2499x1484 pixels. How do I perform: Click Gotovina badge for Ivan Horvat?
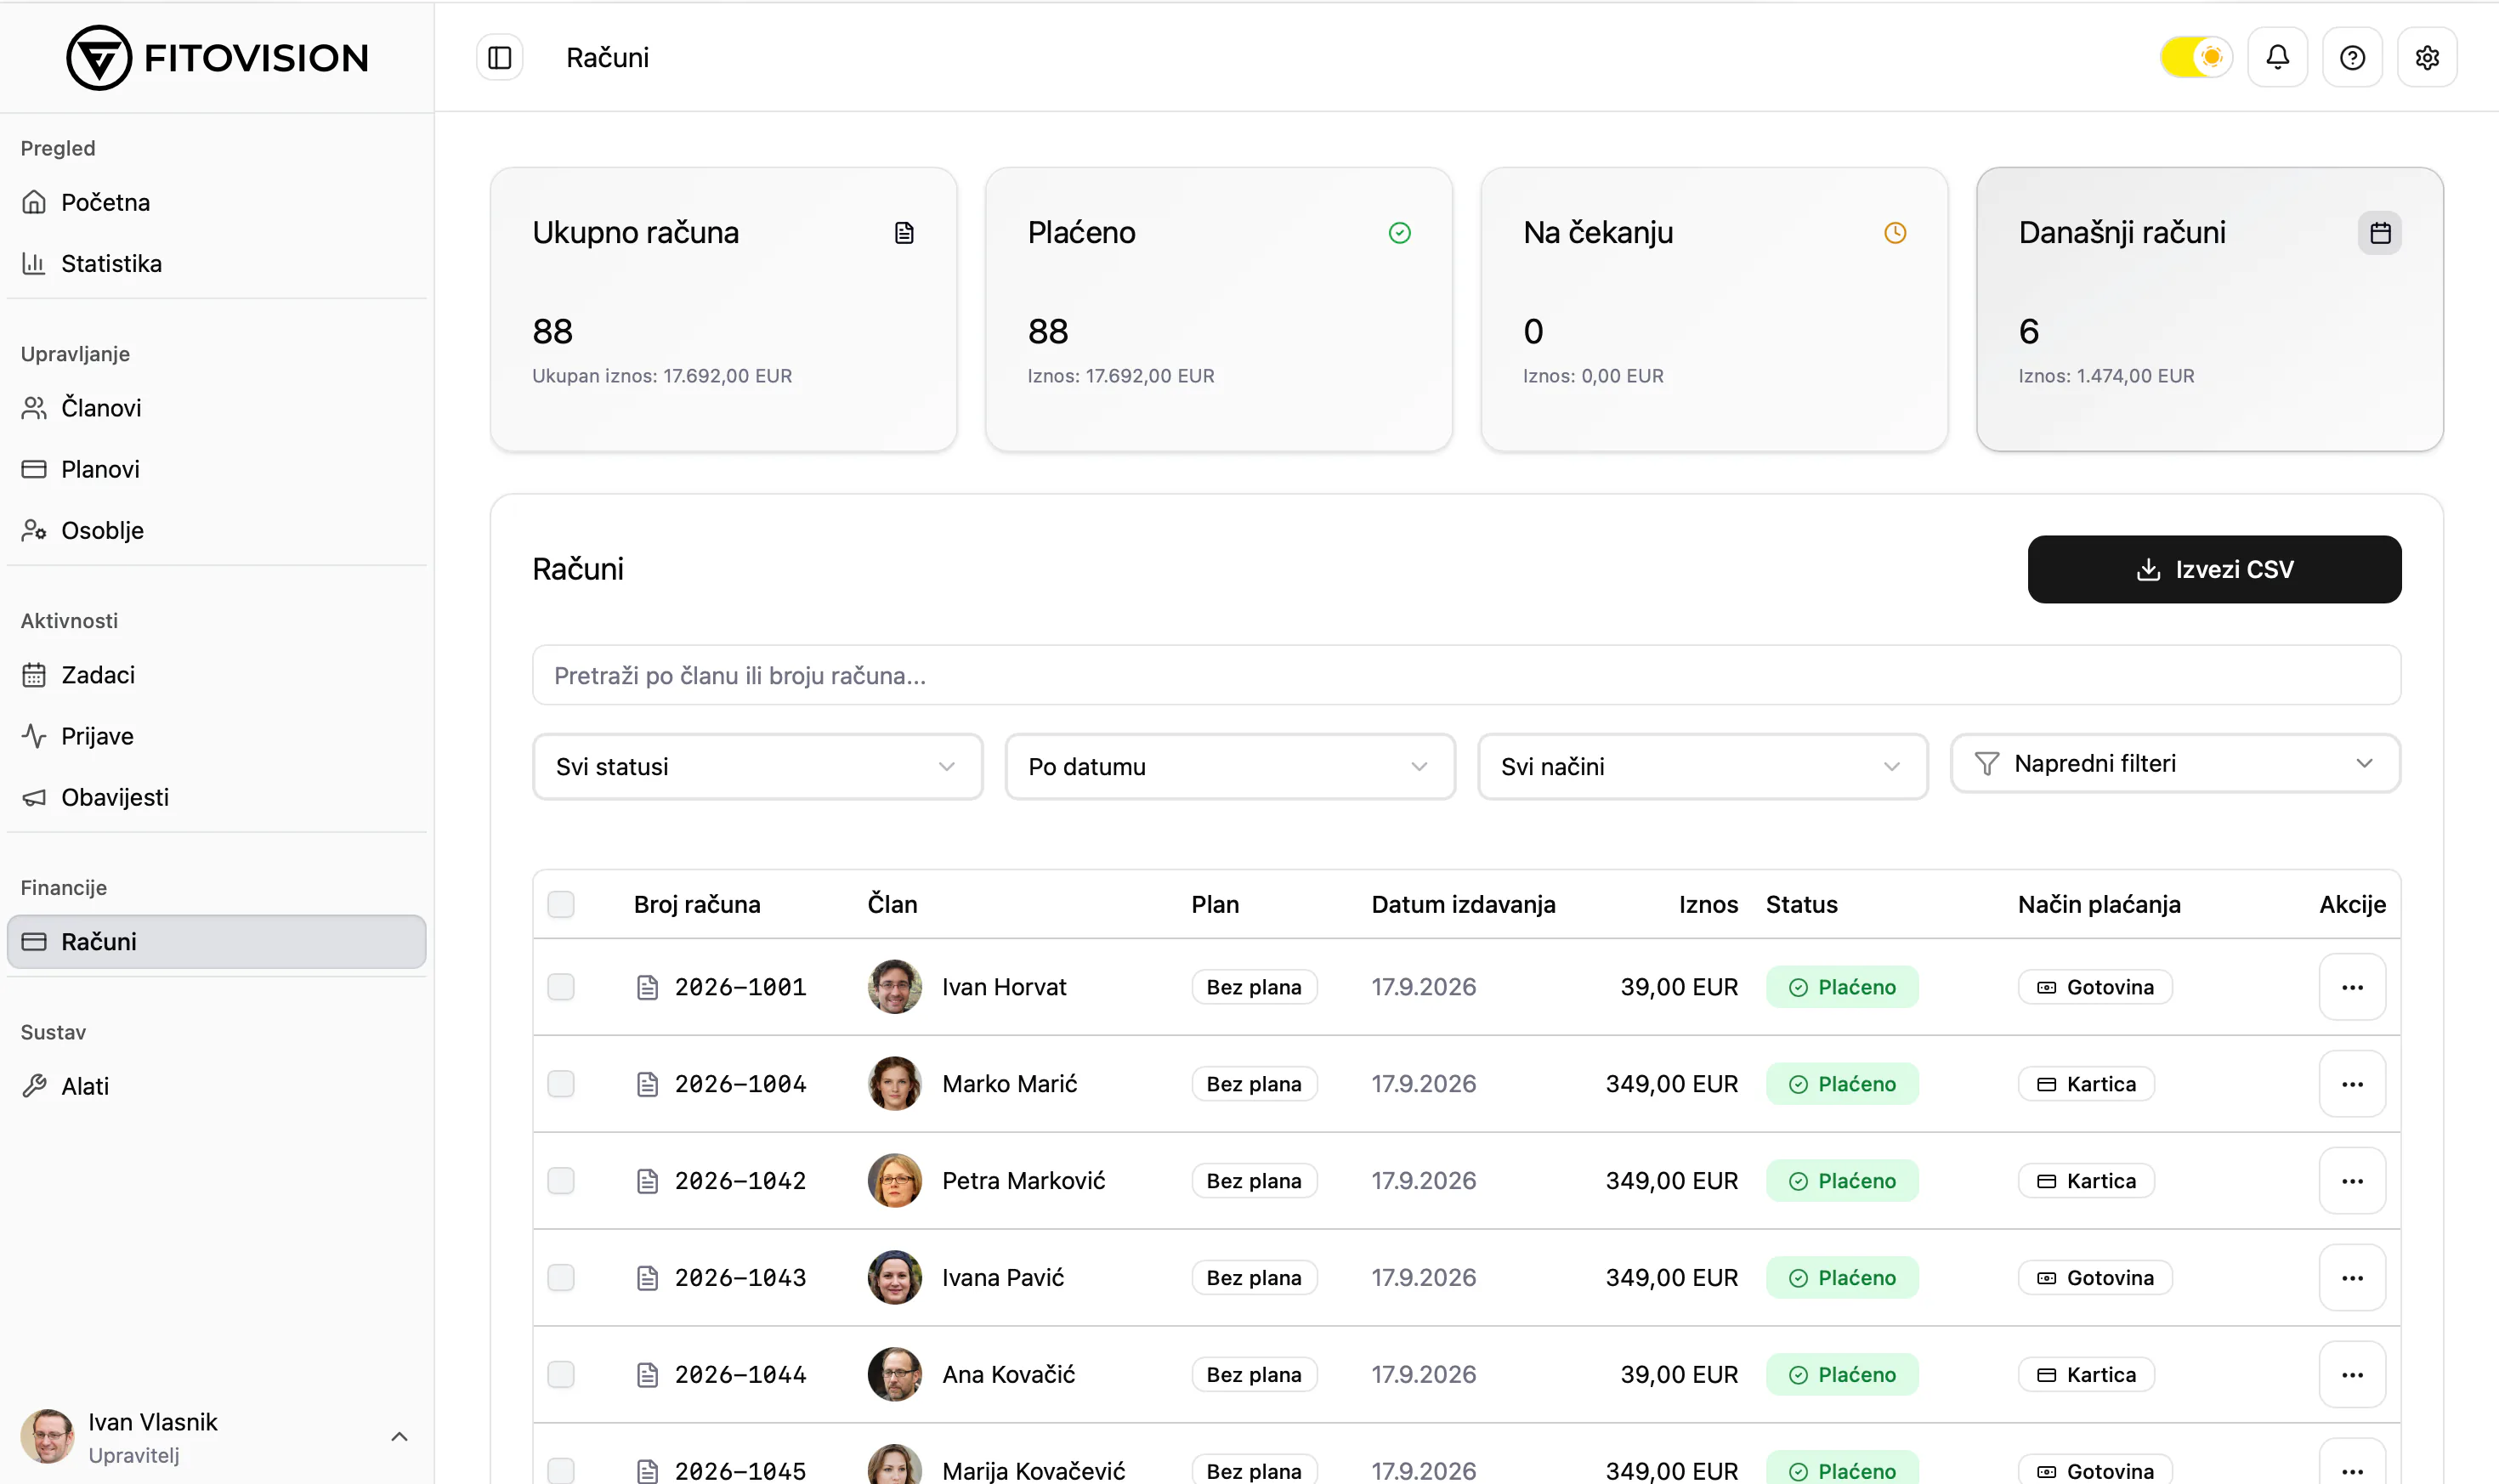point(2095,987)
